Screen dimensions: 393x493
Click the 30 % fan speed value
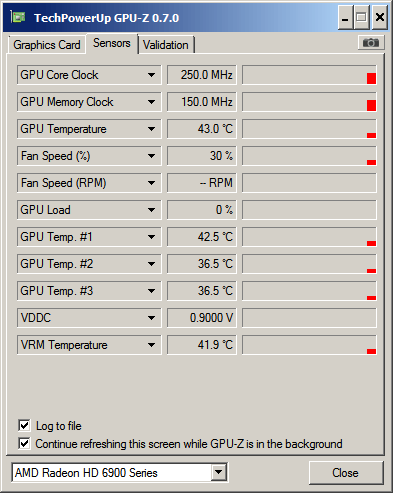pos(202,156)
